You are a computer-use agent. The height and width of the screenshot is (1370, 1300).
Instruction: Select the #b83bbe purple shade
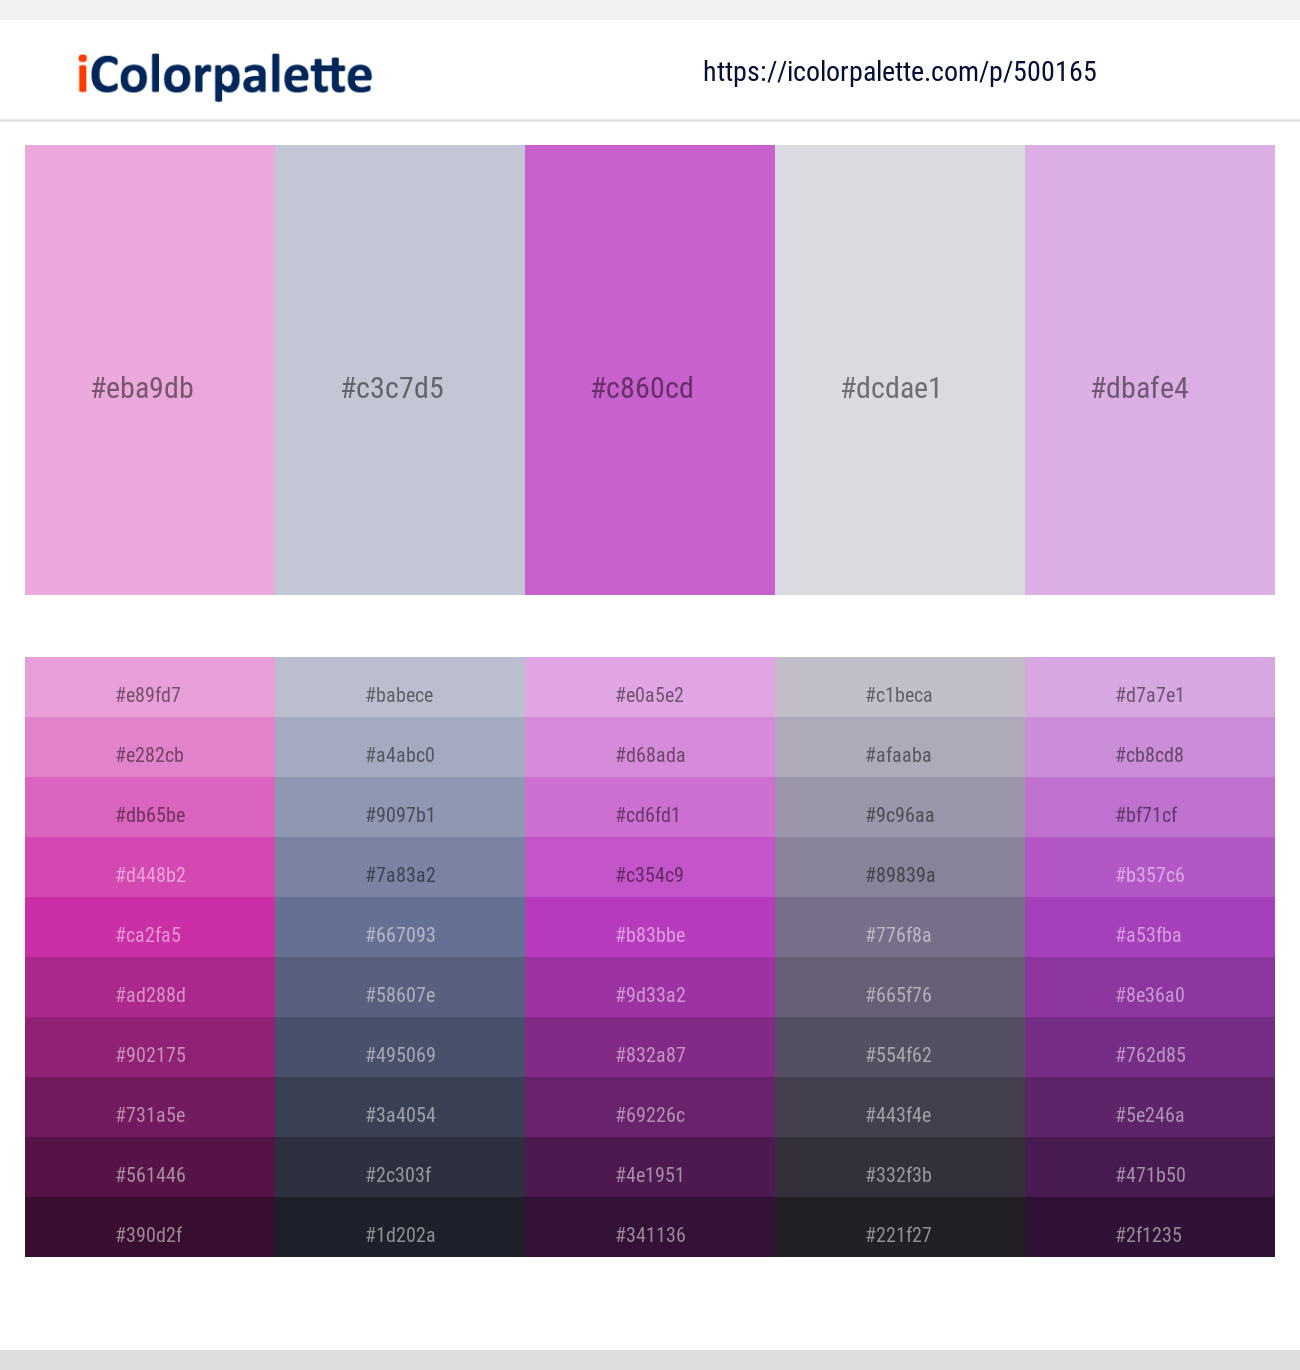(650, 927)
